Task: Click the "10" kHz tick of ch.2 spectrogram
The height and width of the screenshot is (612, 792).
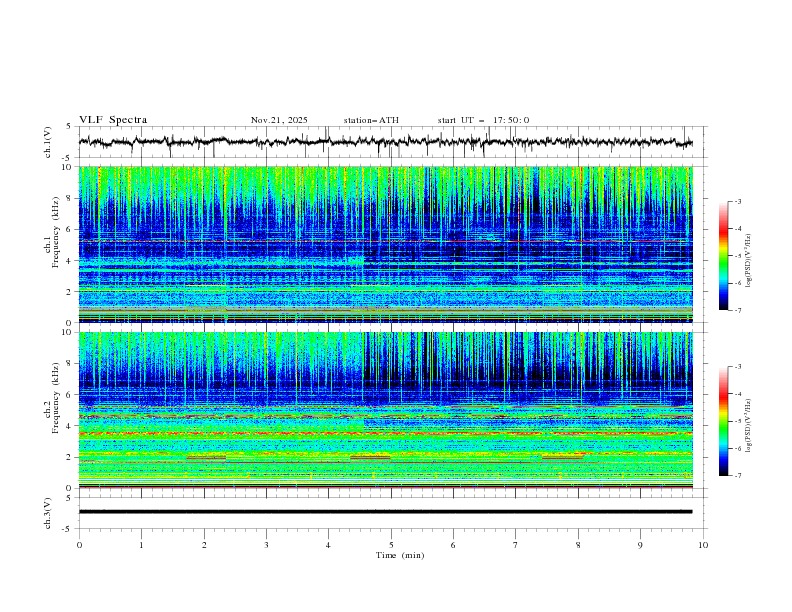Action: click(x=68, y=332)
